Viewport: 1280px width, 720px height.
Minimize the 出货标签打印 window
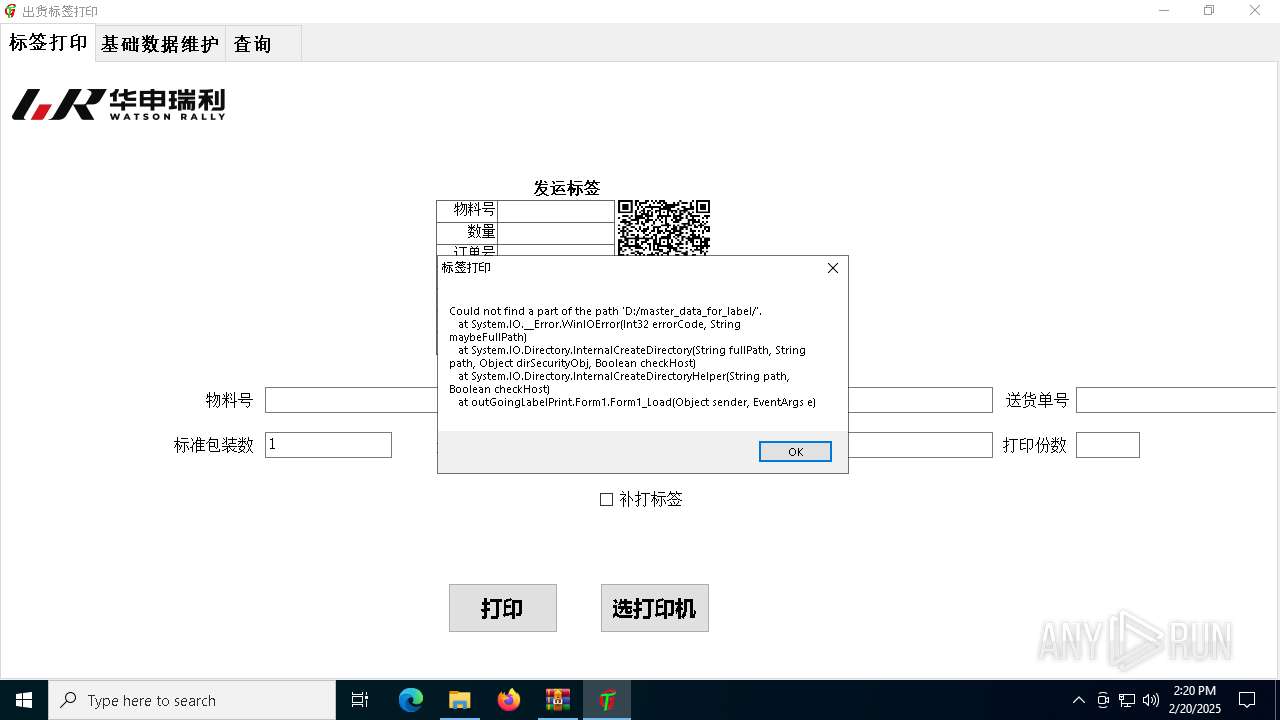click(1165, 11)
